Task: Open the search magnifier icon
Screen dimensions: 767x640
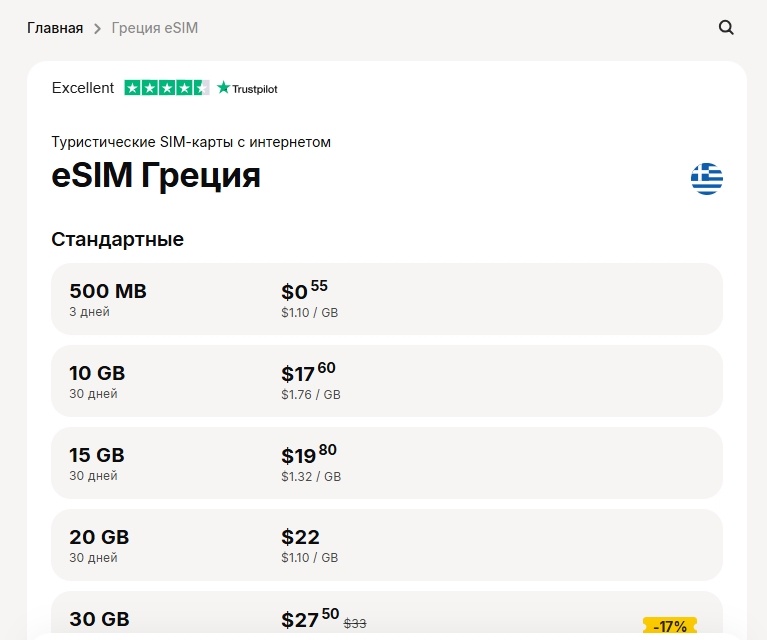Action: [x=726, y=27]
